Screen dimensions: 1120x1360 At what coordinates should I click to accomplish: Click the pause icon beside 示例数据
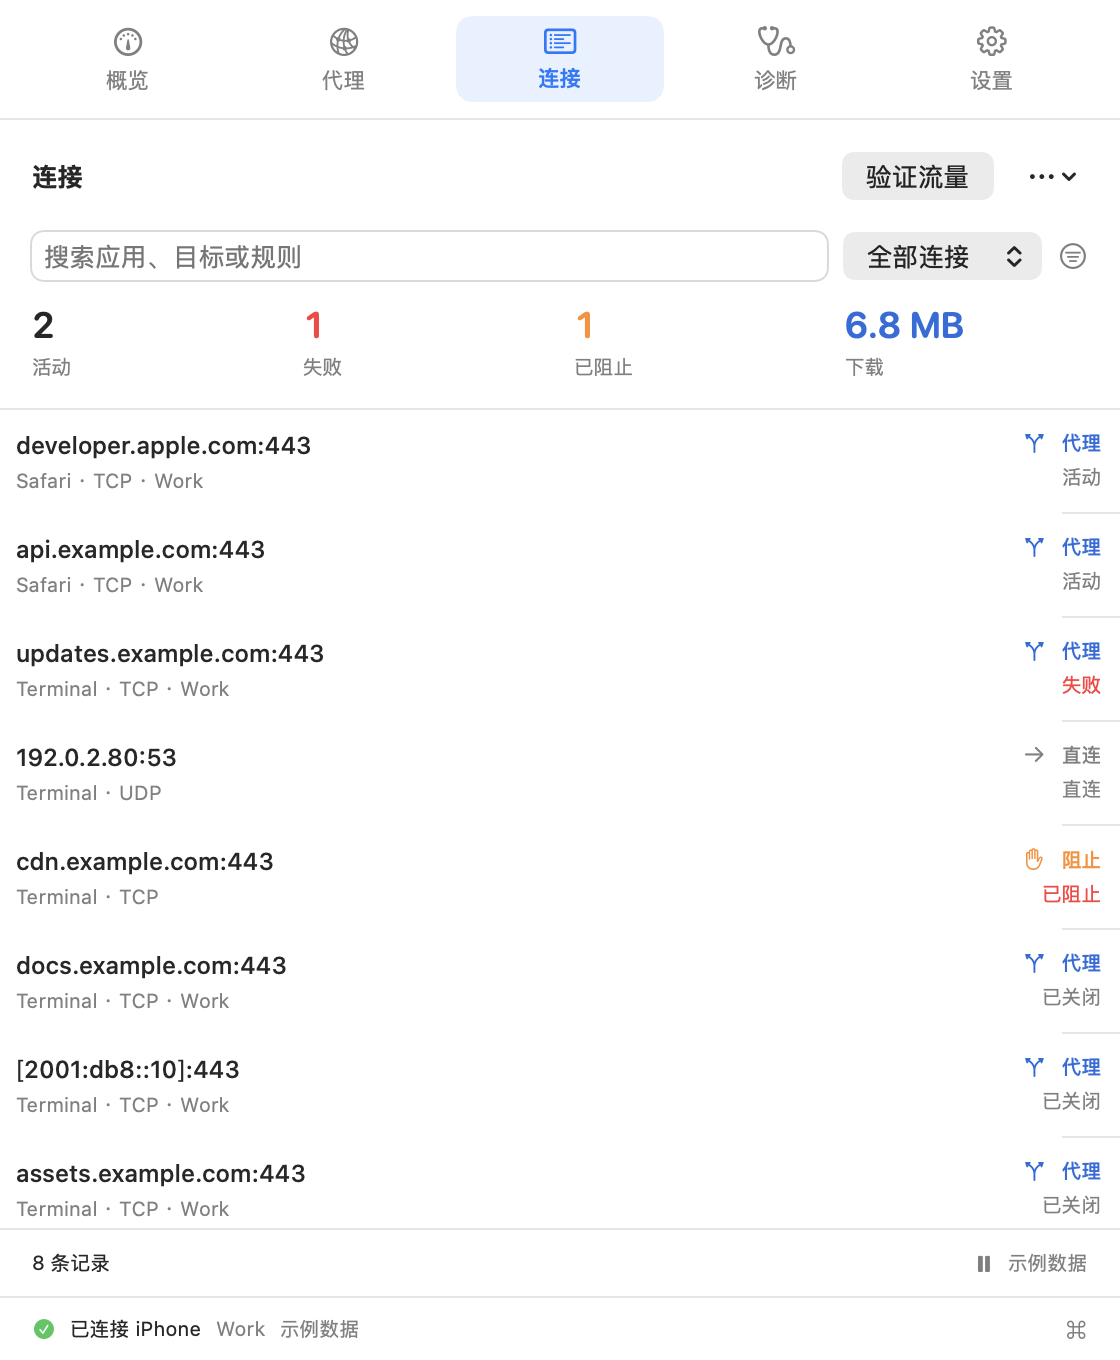[x=984, y=1264]
